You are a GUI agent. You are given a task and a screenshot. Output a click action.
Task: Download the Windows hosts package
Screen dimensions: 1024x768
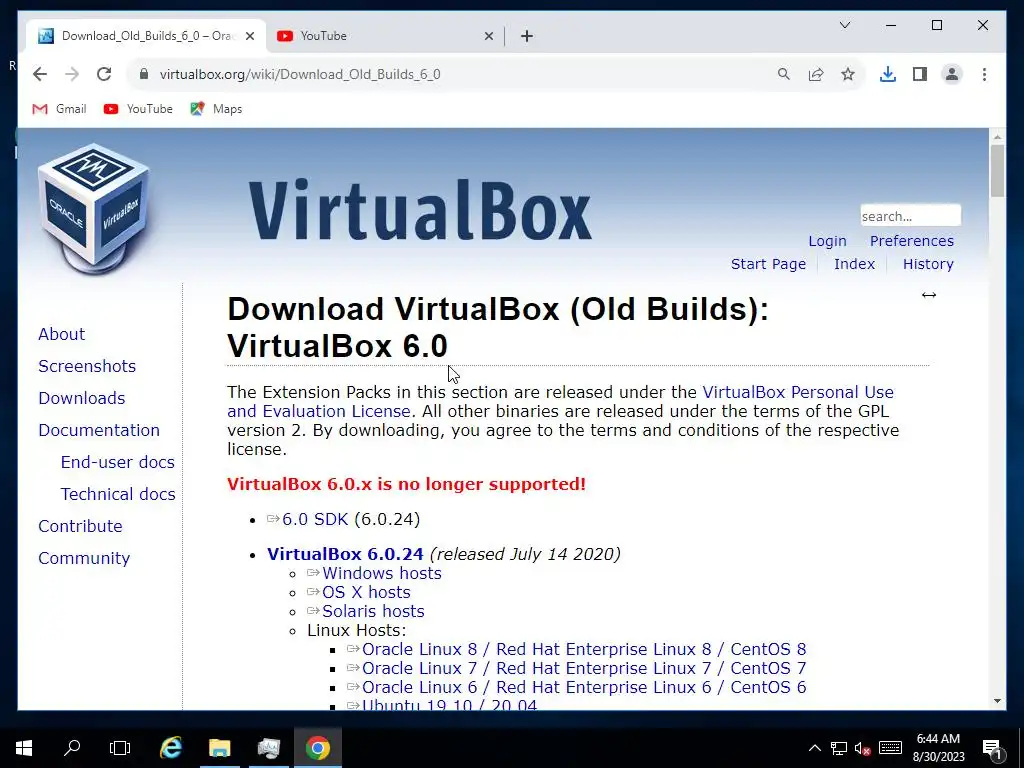tap(382, 573)
